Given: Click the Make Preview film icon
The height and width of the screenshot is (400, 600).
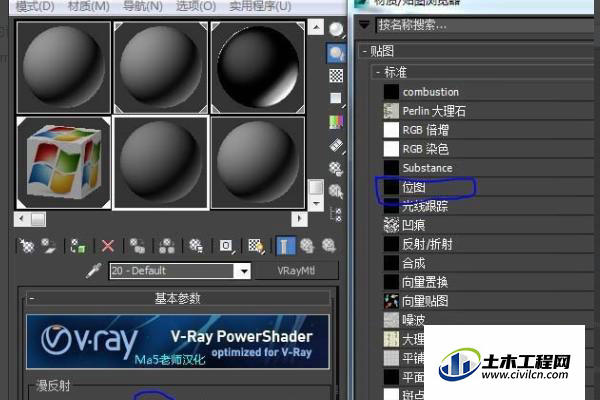Looking at the screenshot, I should point(336,145).
